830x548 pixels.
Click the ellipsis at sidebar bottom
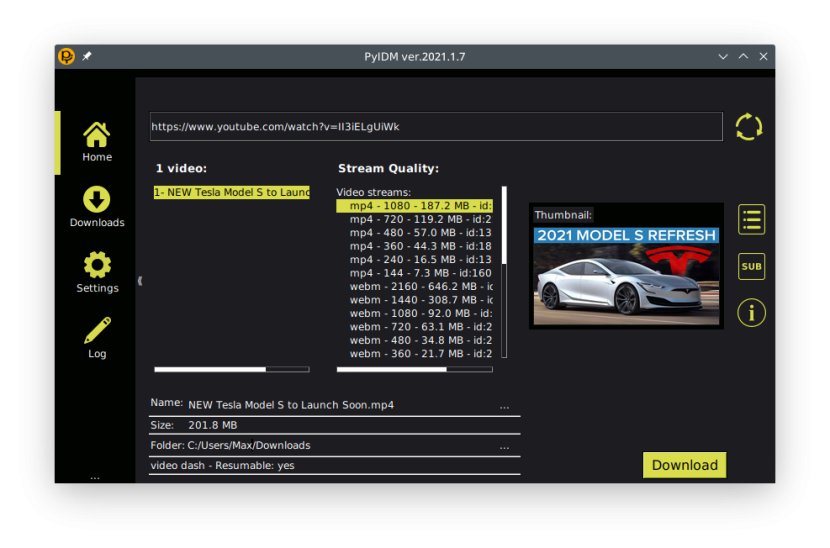click(95, 478)
